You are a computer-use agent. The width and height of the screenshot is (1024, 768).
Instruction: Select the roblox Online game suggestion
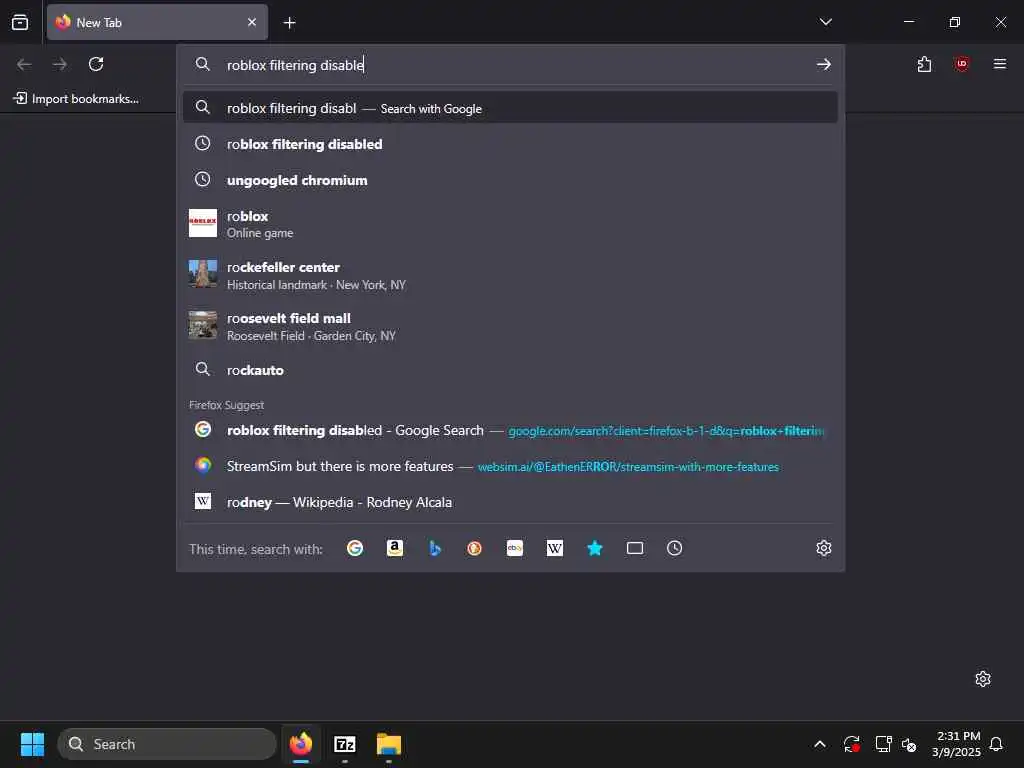tap(510, 223)
